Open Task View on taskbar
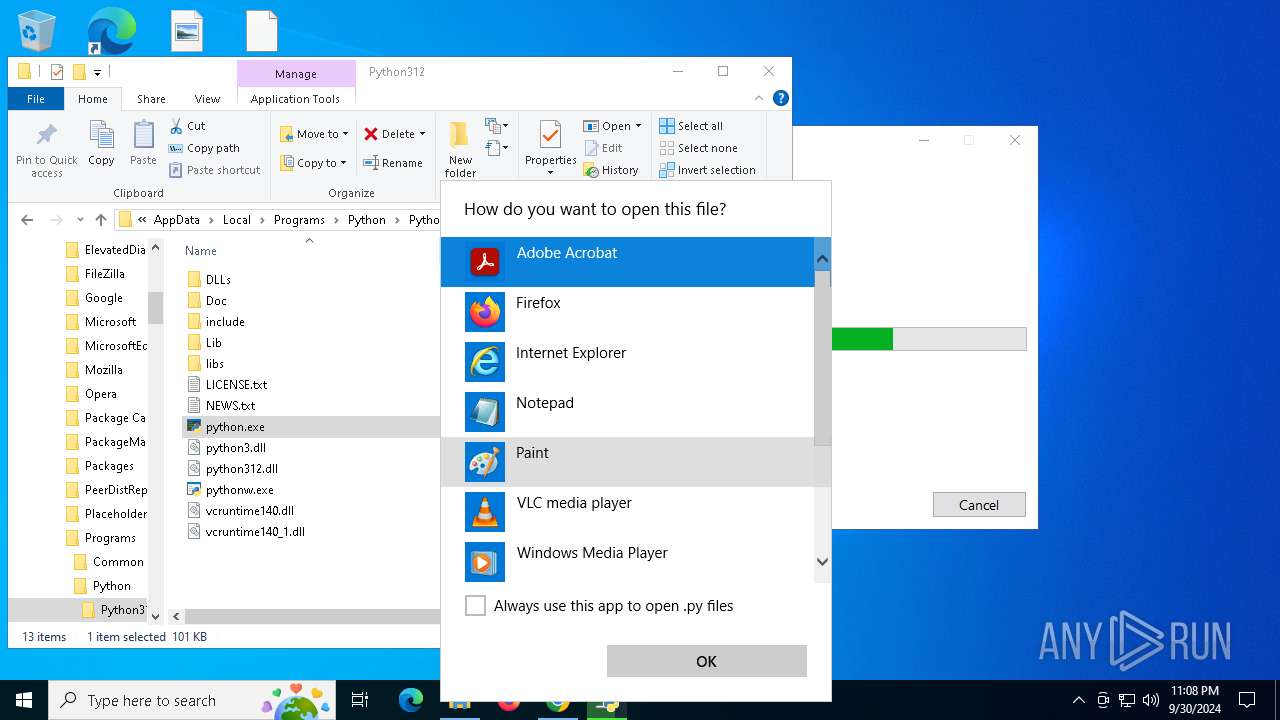The height and width of the screenshot is (720, 1280). click(360, 700)
